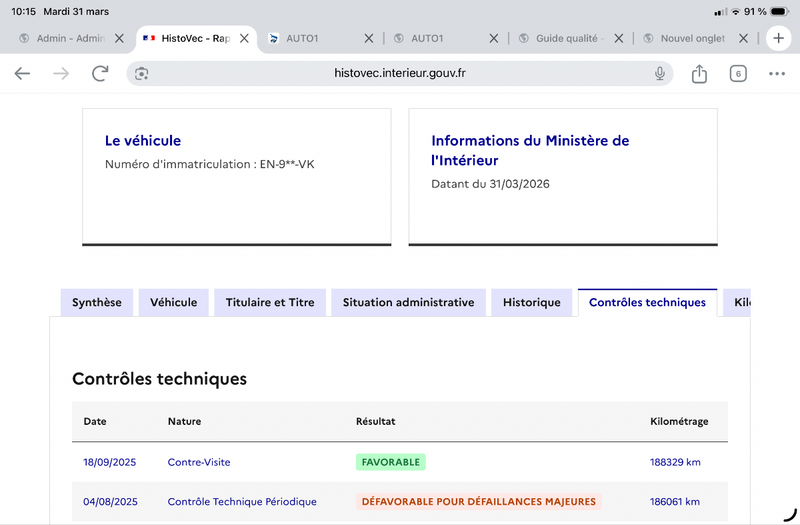Open the three-dots browser menu
The image size is (800, 525).
777,73
